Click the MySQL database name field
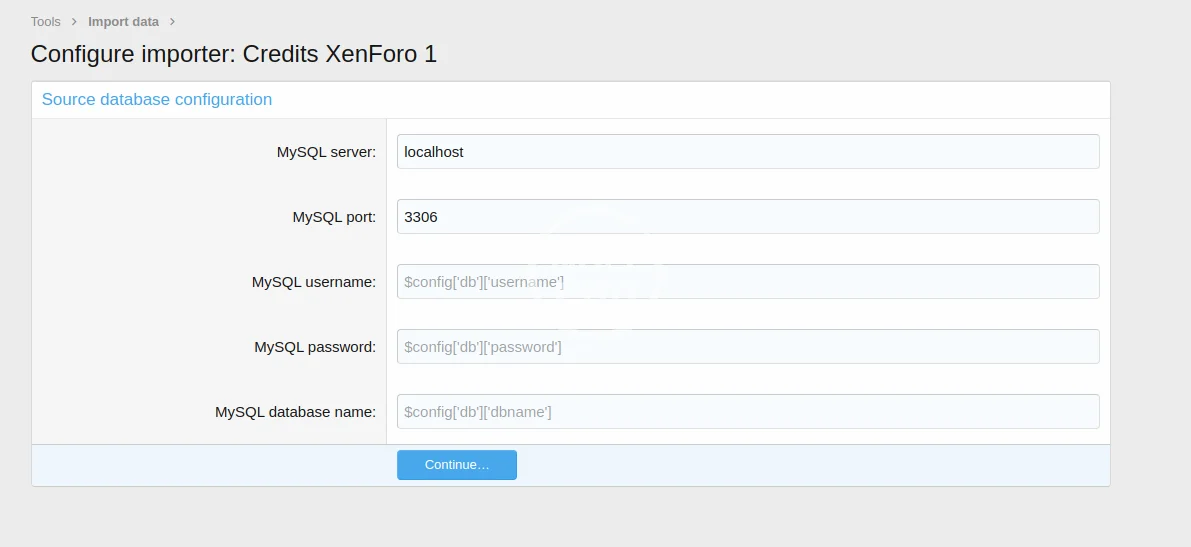 [x=747, y=412]
